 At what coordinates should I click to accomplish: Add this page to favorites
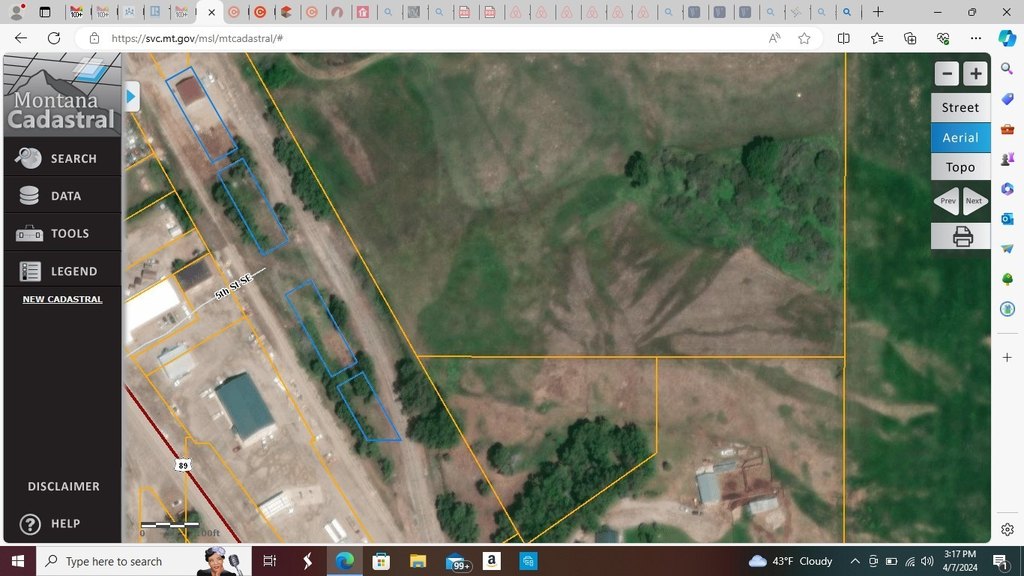tap(804, 38)
